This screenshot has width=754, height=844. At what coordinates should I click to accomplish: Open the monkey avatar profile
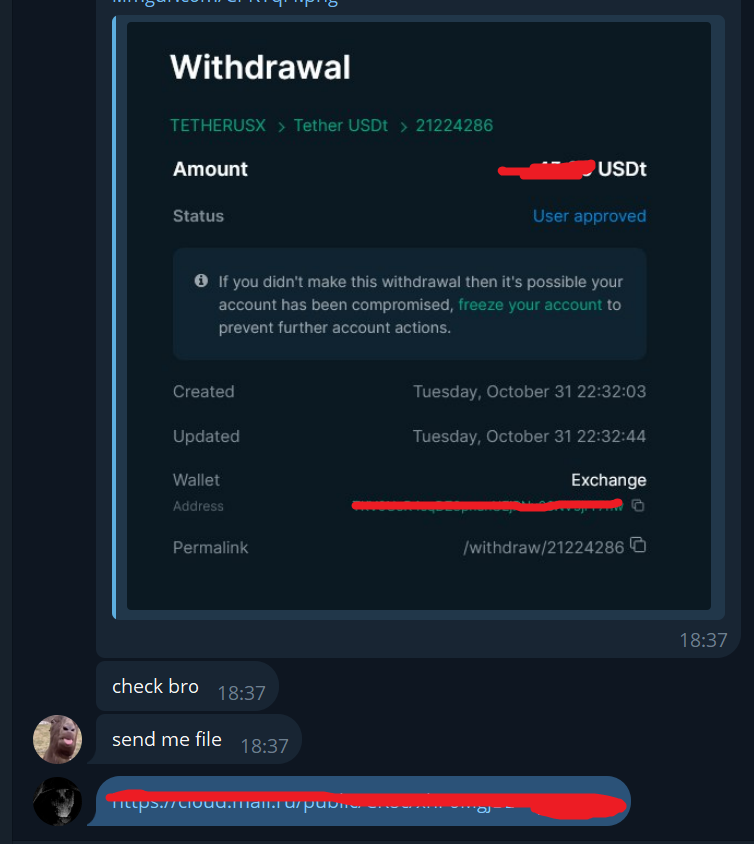58,739
